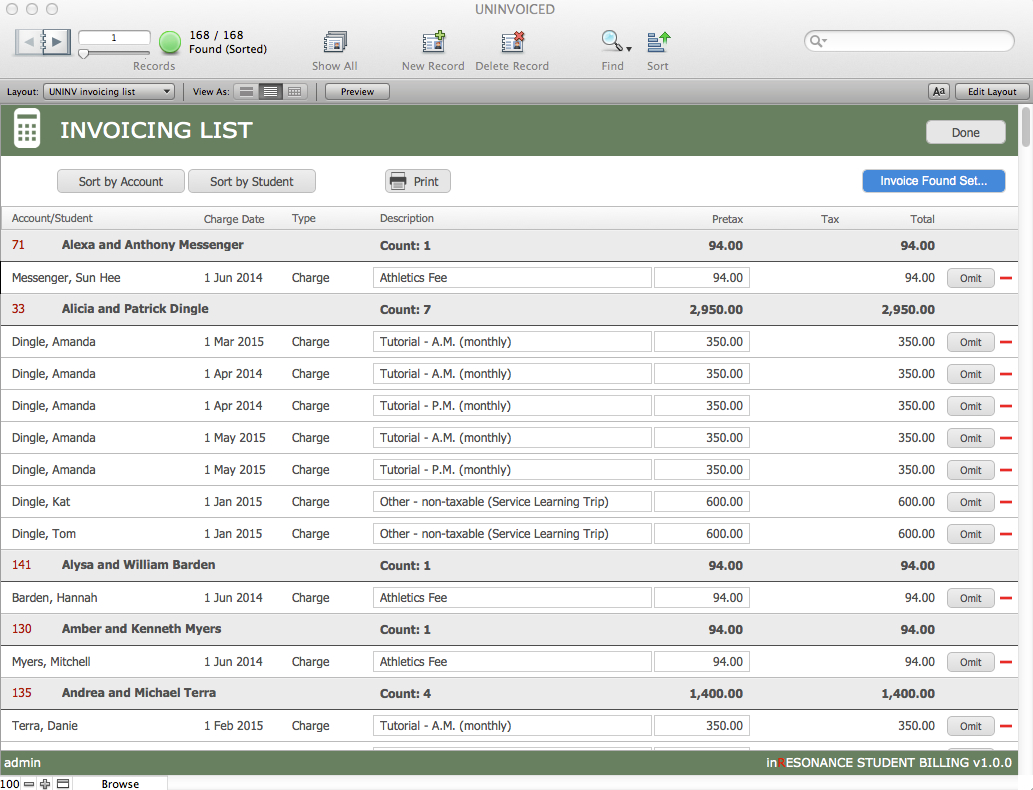The height and width of the screenshot is (790, 1033).
Task: Click the vertical scrollbar on the right
Action: 1026,127
